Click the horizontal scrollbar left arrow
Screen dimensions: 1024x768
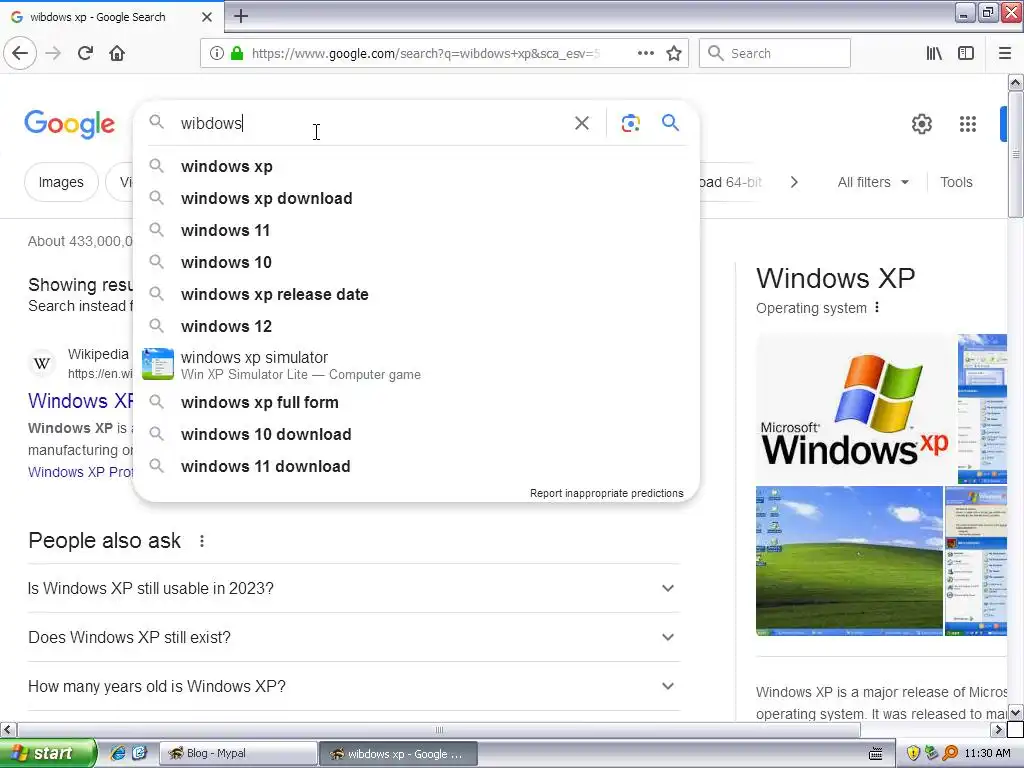(7, 729)
